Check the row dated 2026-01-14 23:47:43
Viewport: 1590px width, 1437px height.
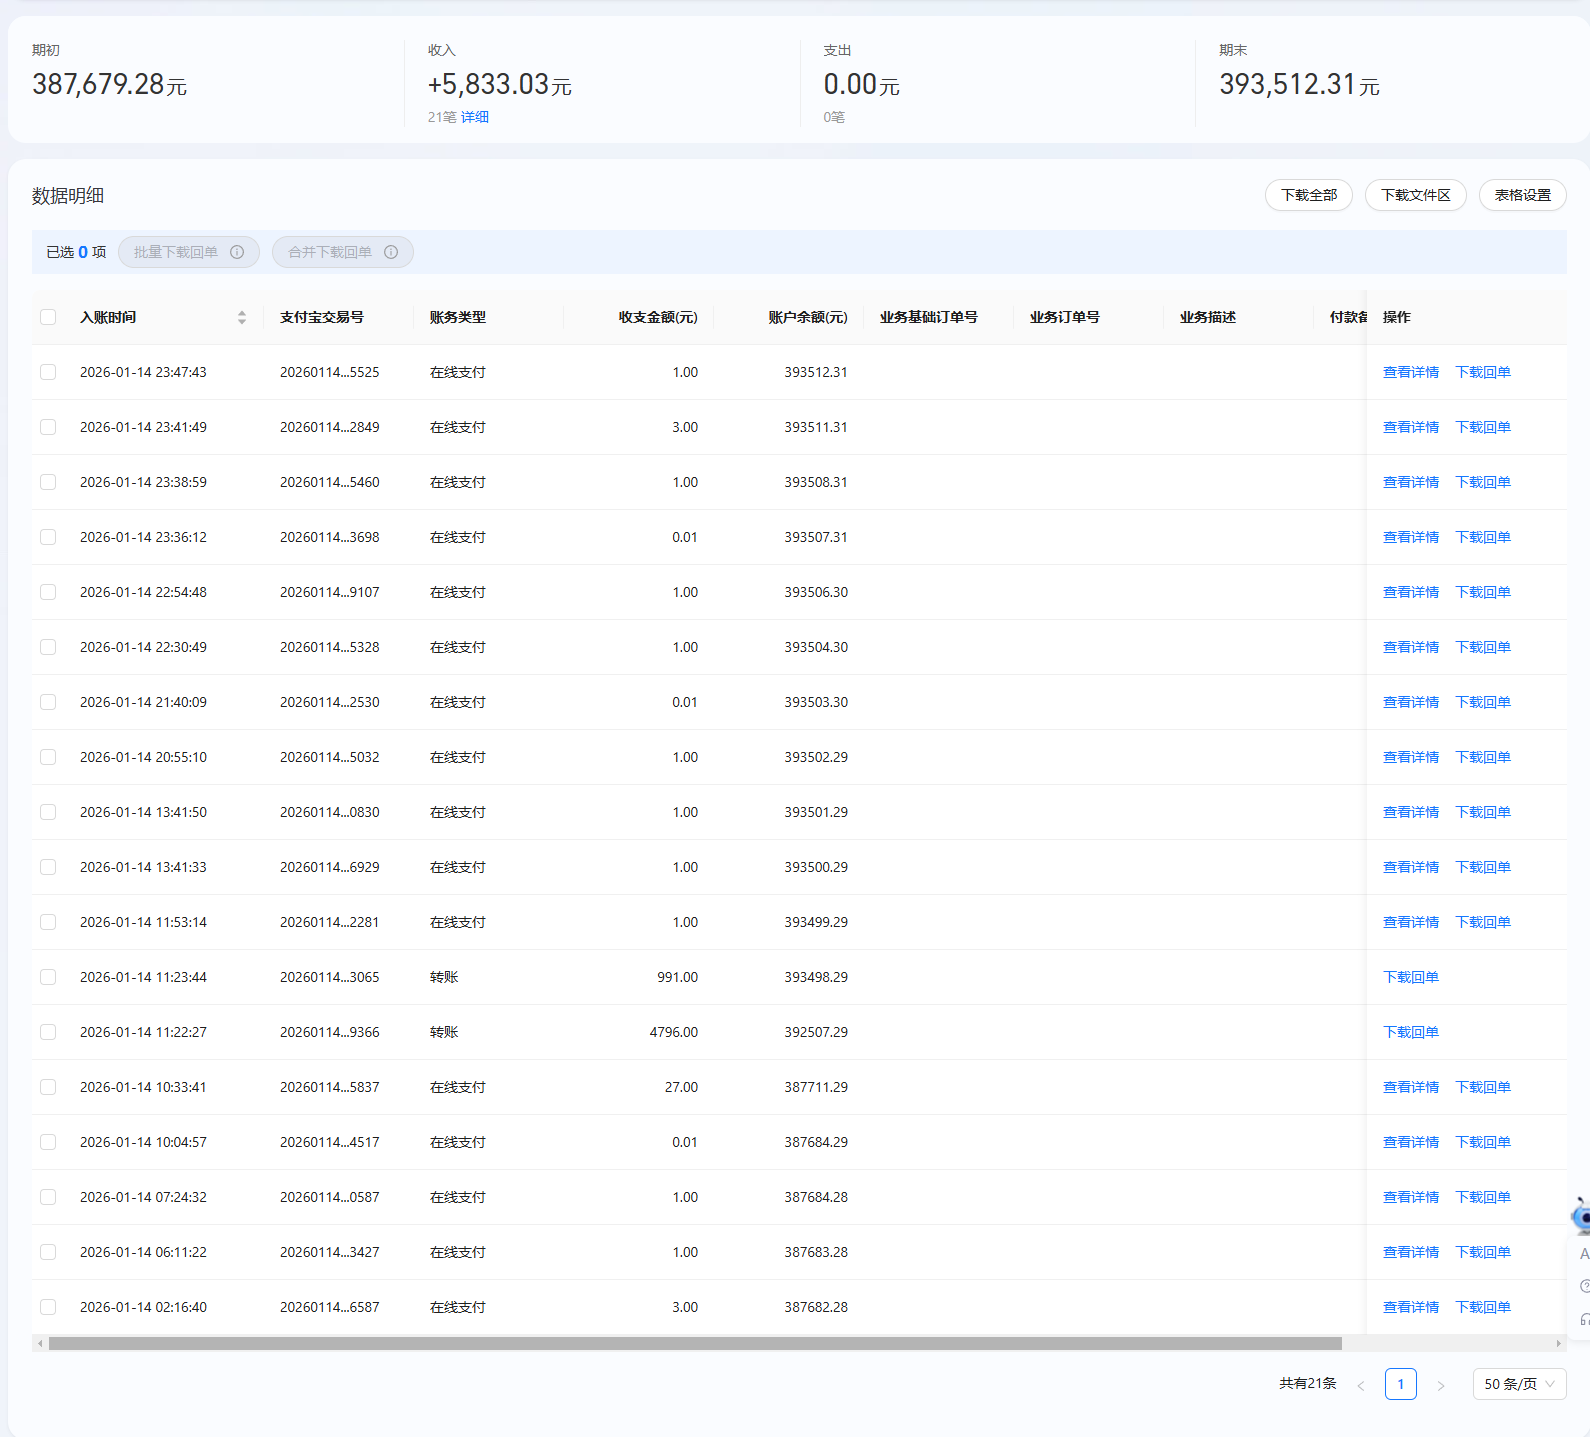tap(48, 372)
